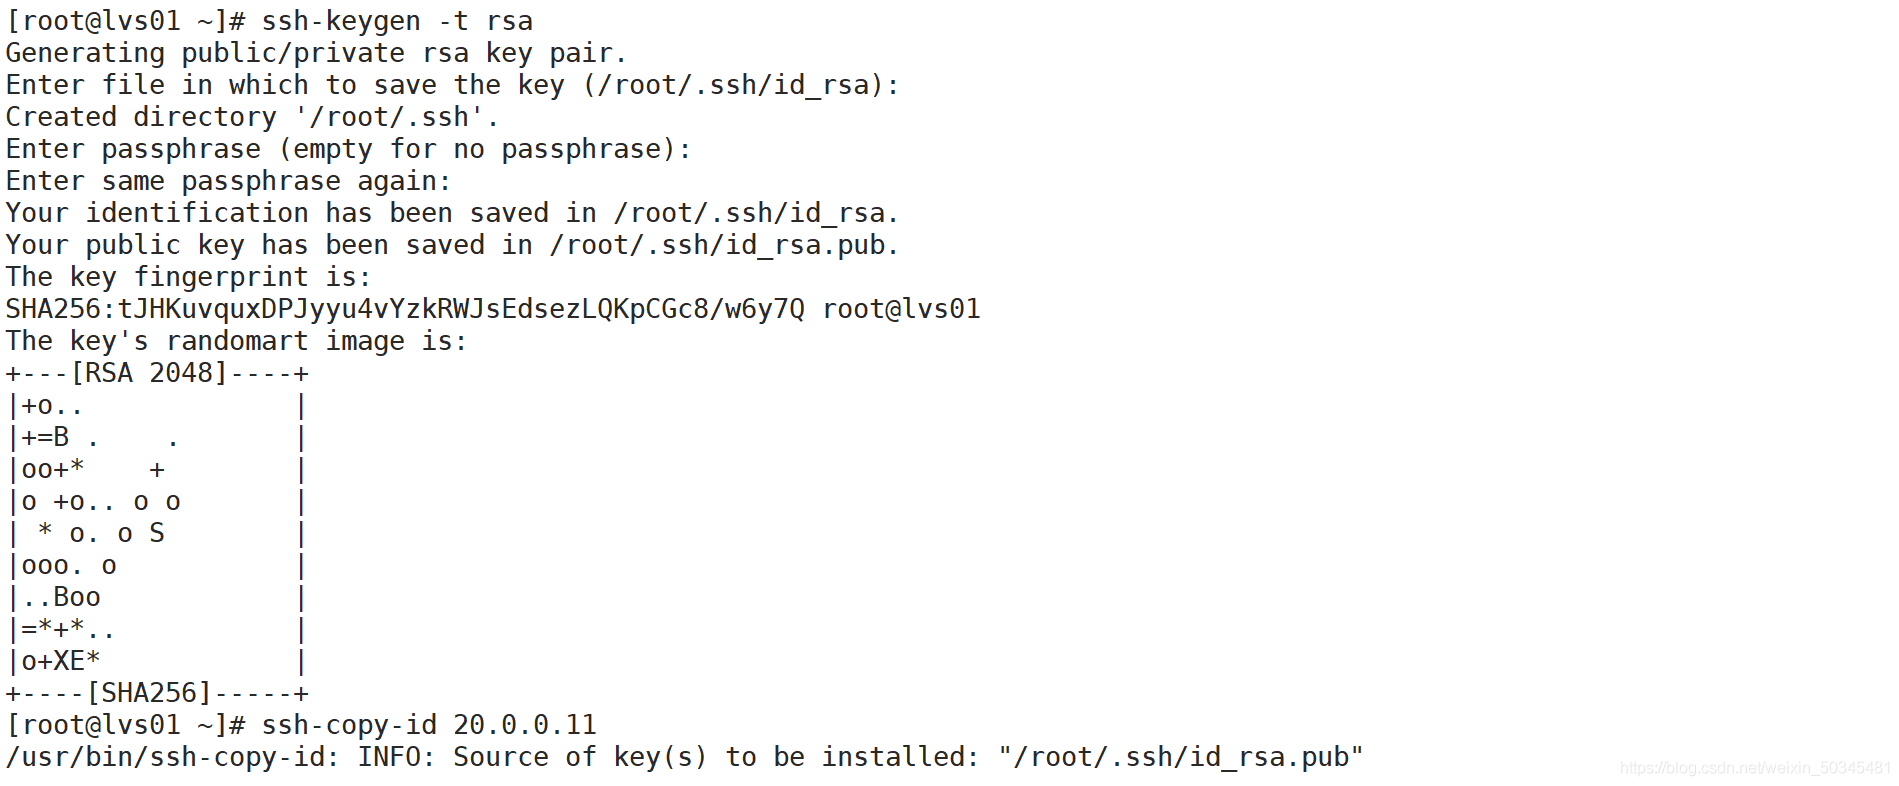Click the '(/root/.ssh/id_rsa):' default file path
Image resolution: width=1899 pixels, height=786 pixels.
(741, 85)
